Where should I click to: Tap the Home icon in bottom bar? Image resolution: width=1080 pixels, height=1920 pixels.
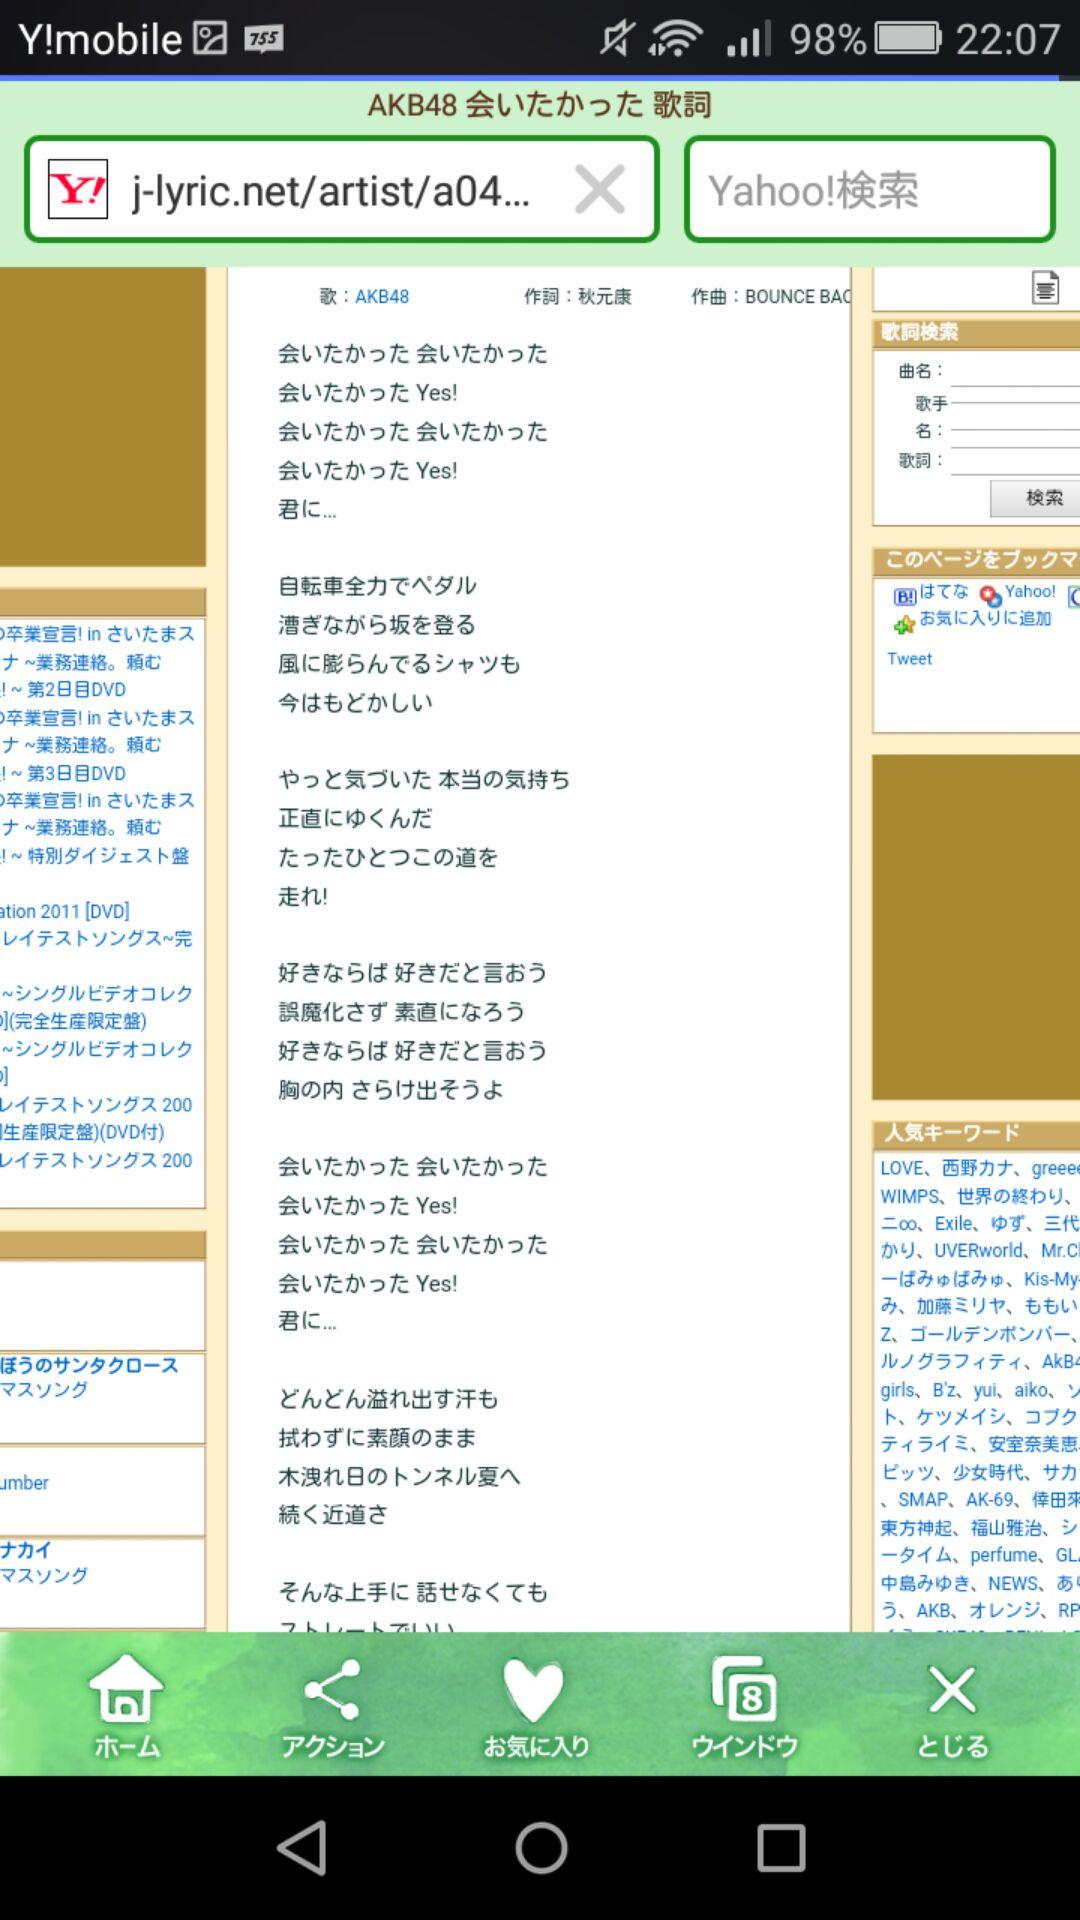pyautogui.click(x=126, y=1705)
